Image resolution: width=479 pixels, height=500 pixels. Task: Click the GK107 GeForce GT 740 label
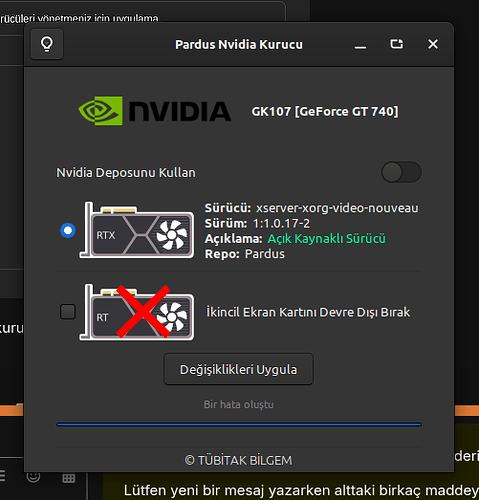[x=325, y=111]
